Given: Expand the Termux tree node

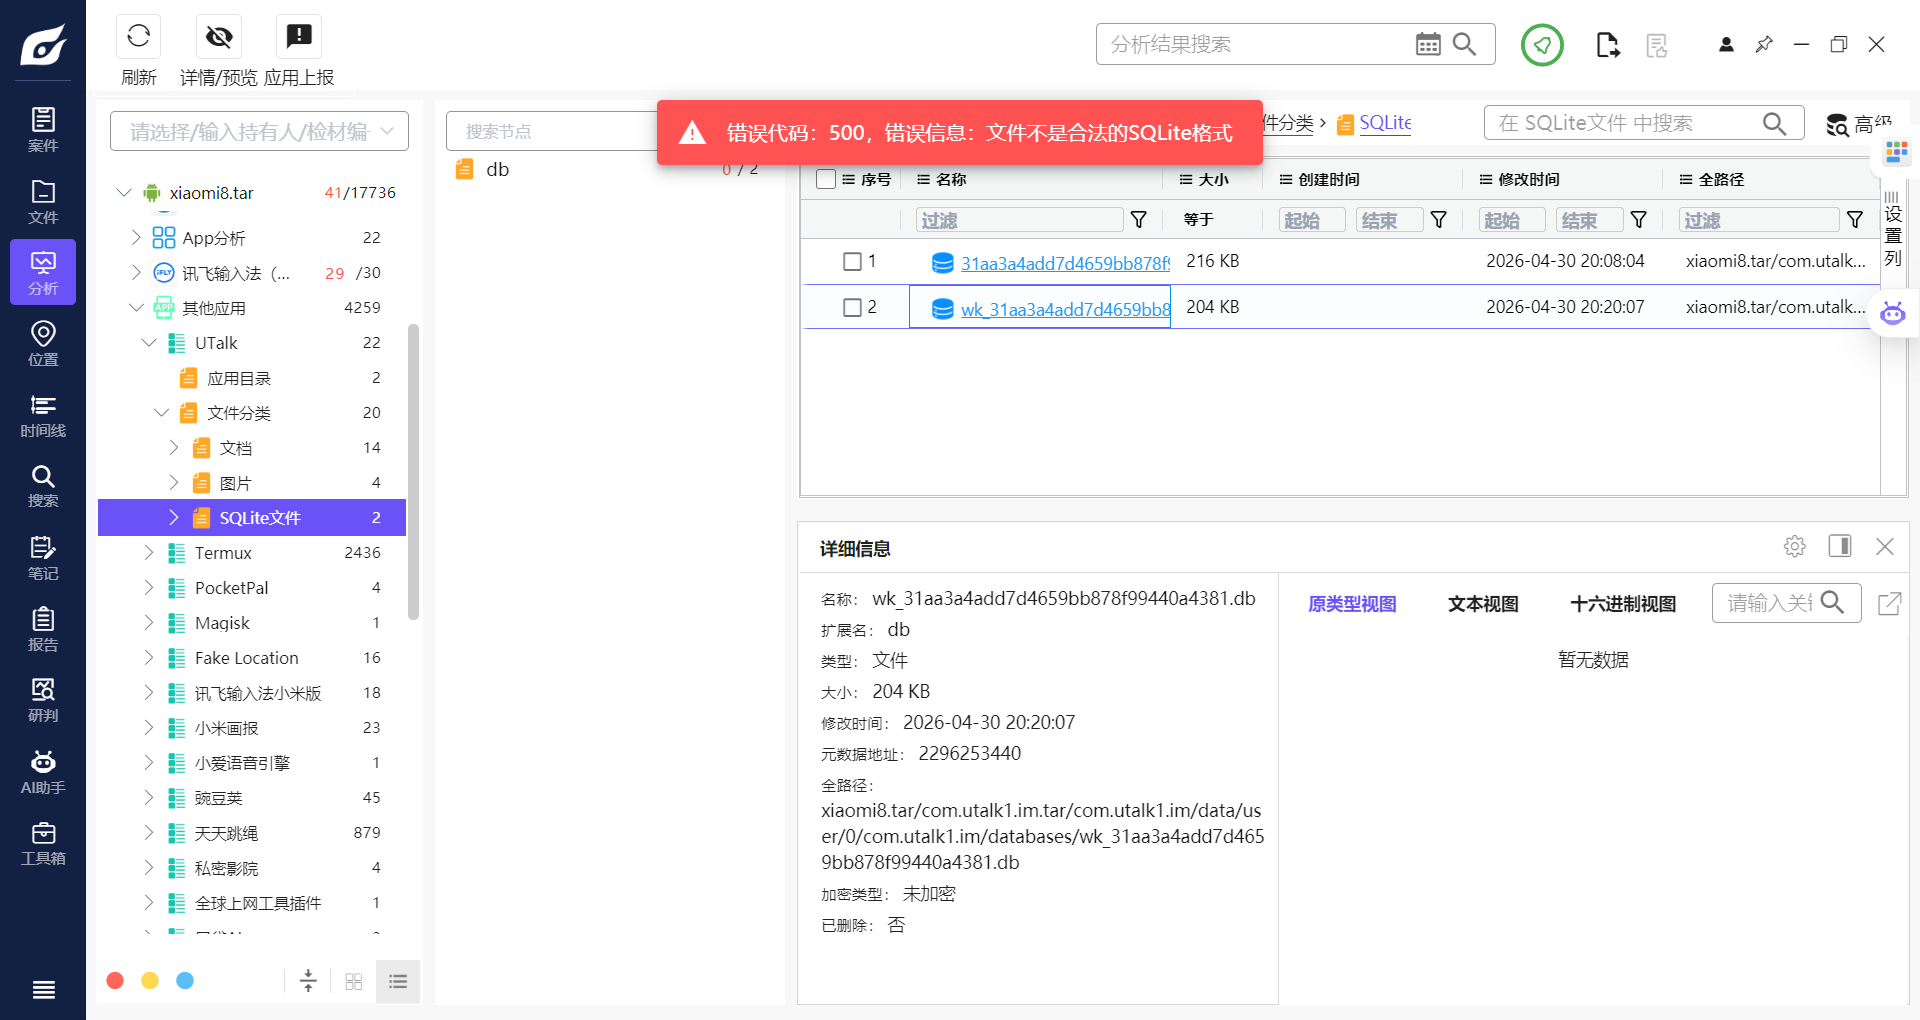Looking at the screenshot, I should (x=149, y=552).
